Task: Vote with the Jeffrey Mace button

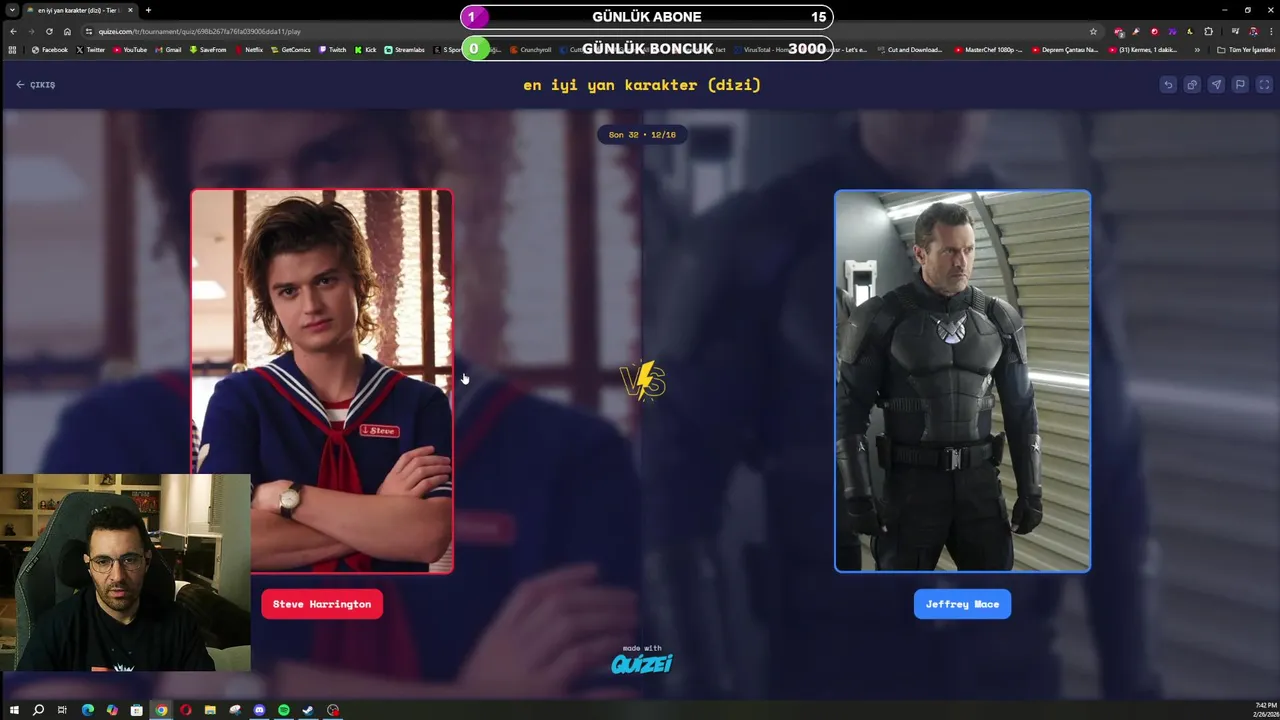Action: pyautogui.click(x=962, y=604)
